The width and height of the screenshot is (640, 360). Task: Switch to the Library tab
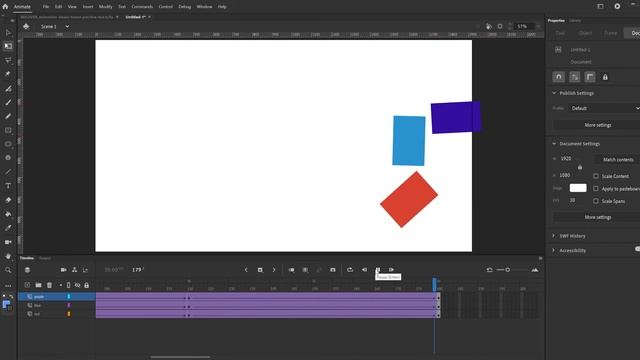(x=575, y=20)
